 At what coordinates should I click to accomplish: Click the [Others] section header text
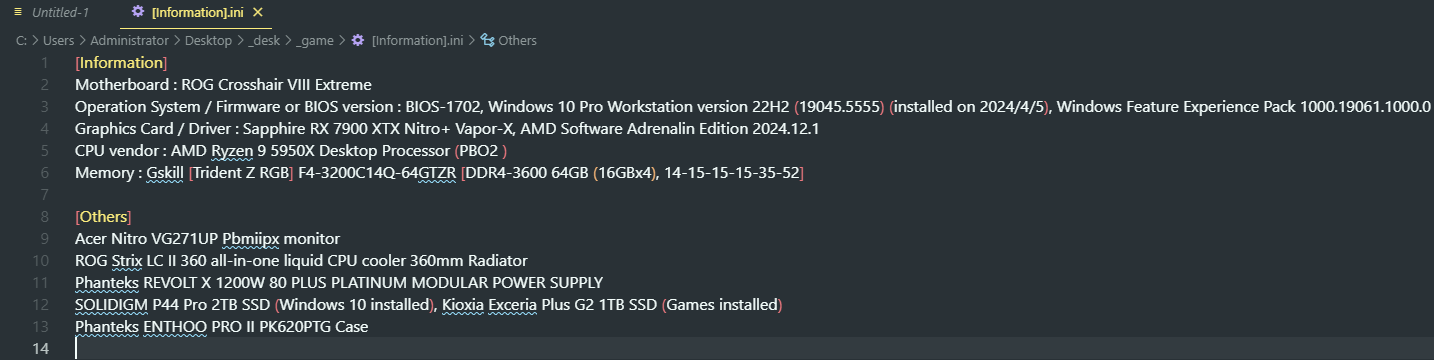pos(103,216)
